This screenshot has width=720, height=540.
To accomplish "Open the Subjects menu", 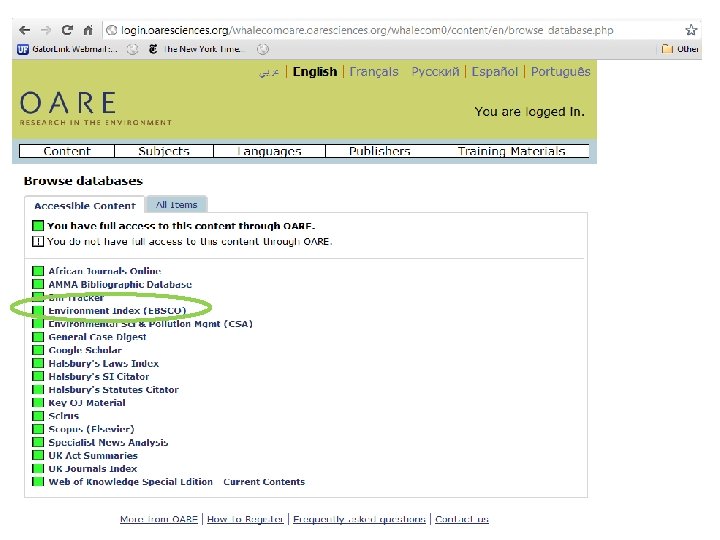I will (x=164, y=151).
